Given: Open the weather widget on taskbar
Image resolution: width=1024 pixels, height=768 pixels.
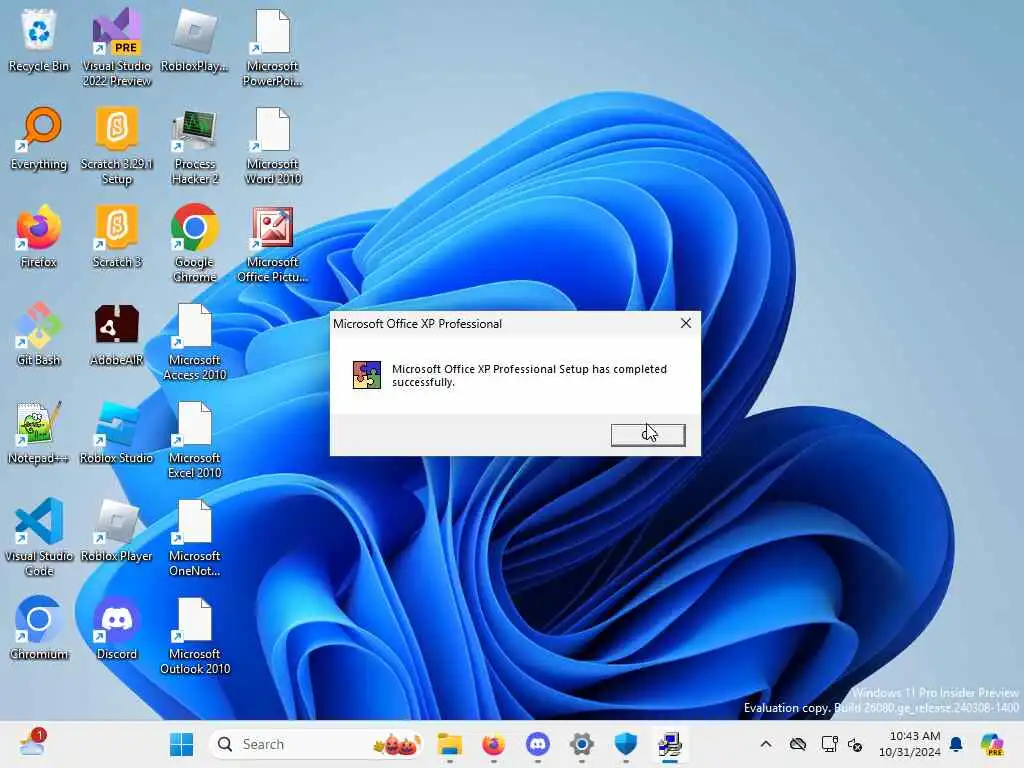Looking at the screenshot, I should 32,743.
